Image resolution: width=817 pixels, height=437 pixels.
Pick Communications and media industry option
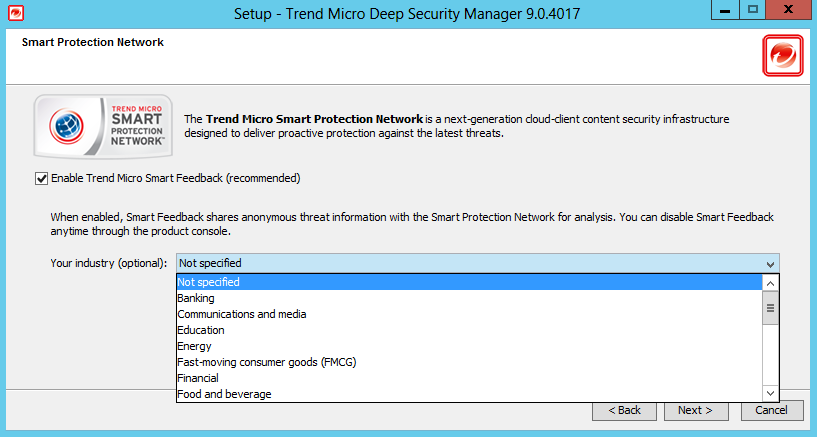tap(468, 314)
